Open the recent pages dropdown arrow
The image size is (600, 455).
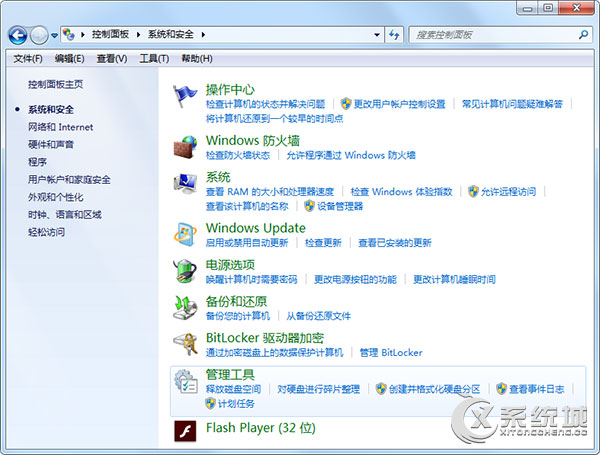point(54,35)
